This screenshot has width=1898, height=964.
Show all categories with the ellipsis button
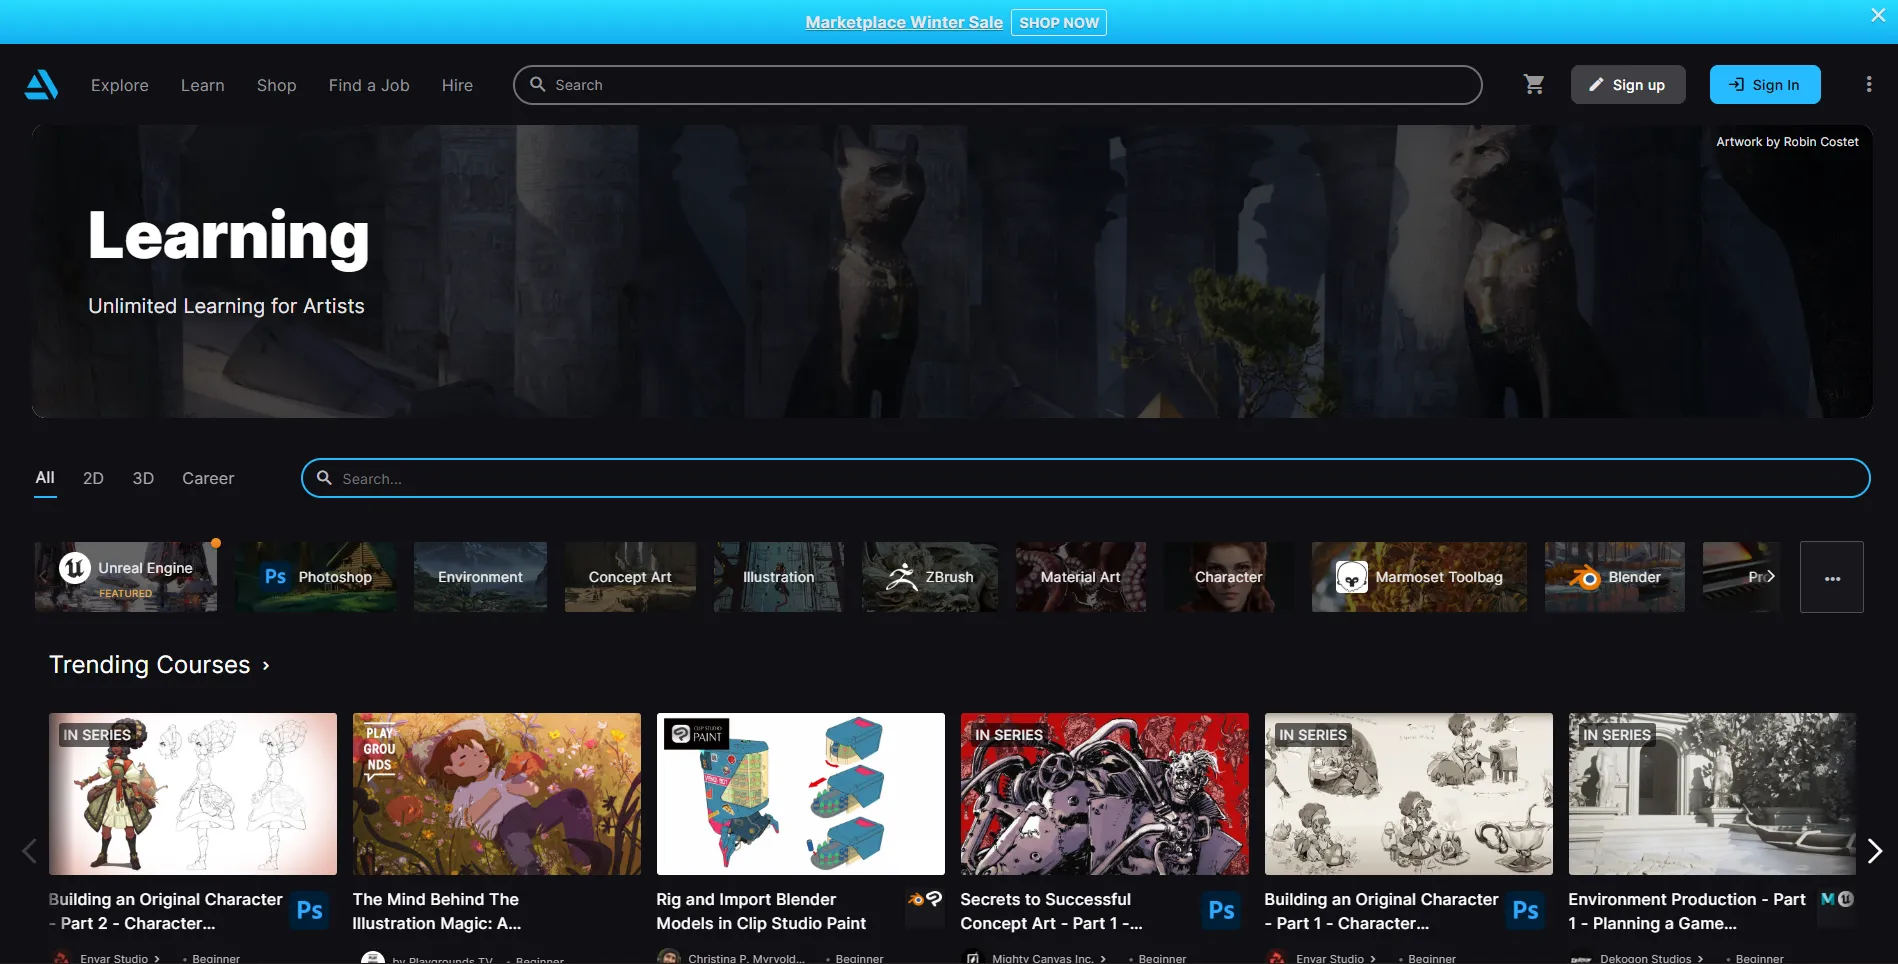click(x=1831, y=577)
